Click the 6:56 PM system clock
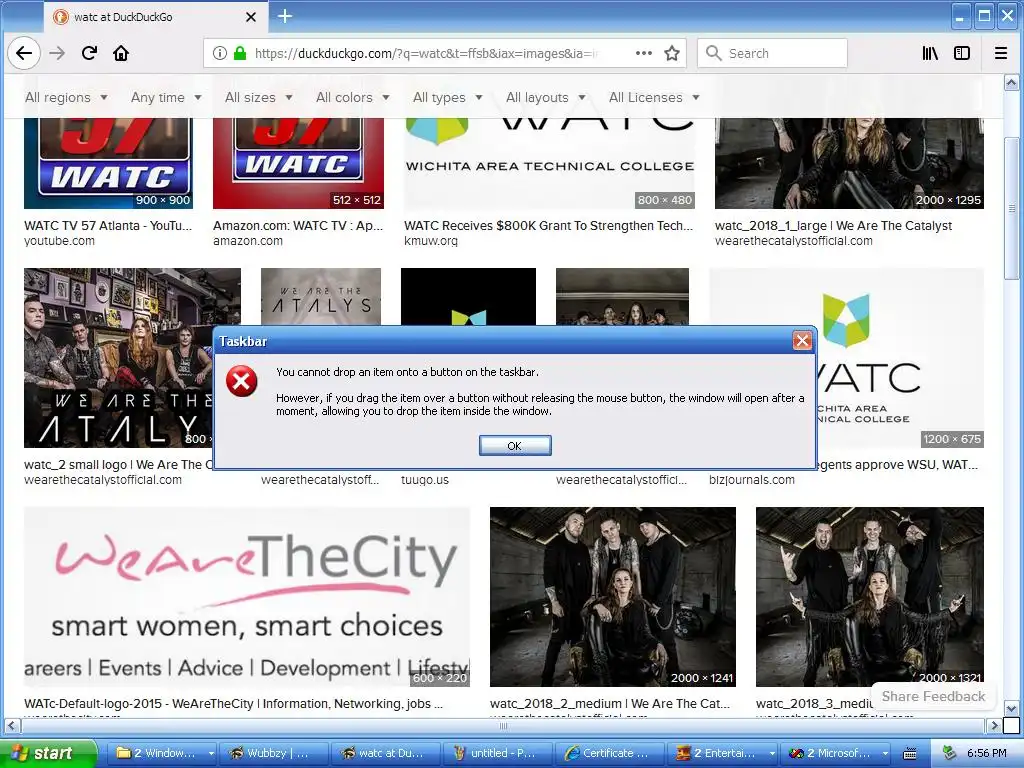The height and width of the screenshot is (768, 1024). click(x=986, y=753)
